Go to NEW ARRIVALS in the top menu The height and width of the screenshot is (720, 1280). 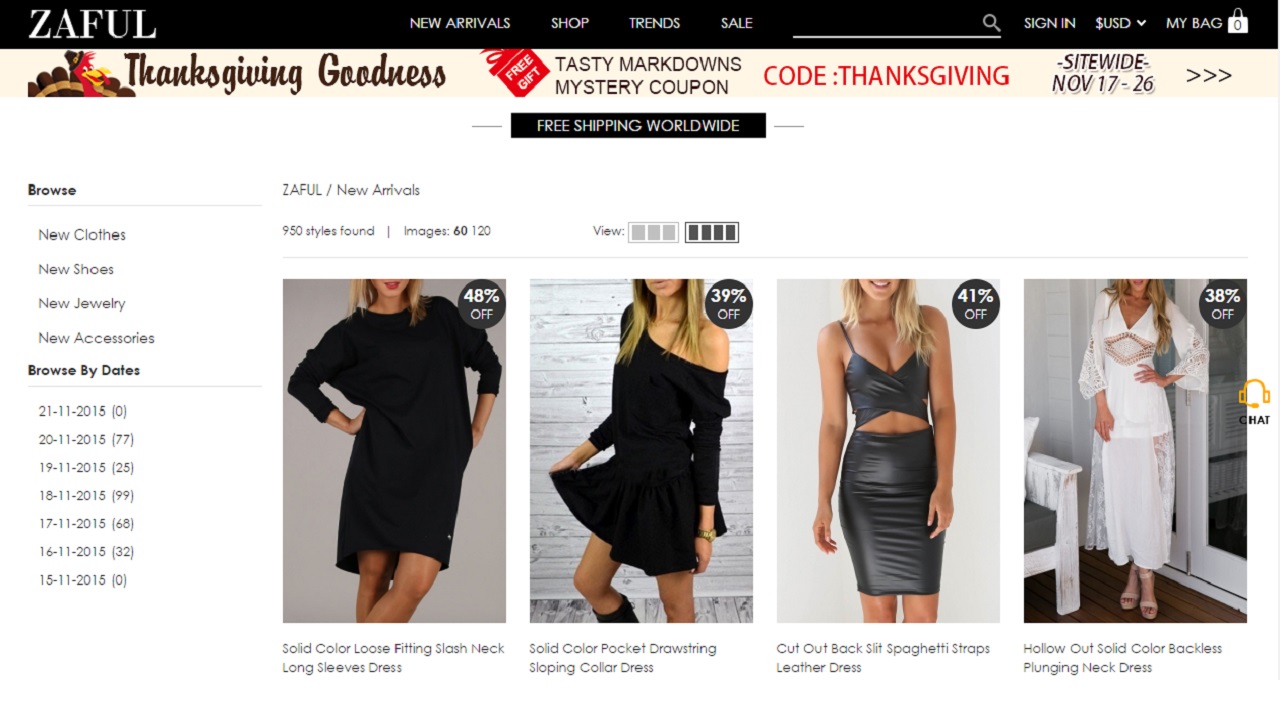[460, 23]
